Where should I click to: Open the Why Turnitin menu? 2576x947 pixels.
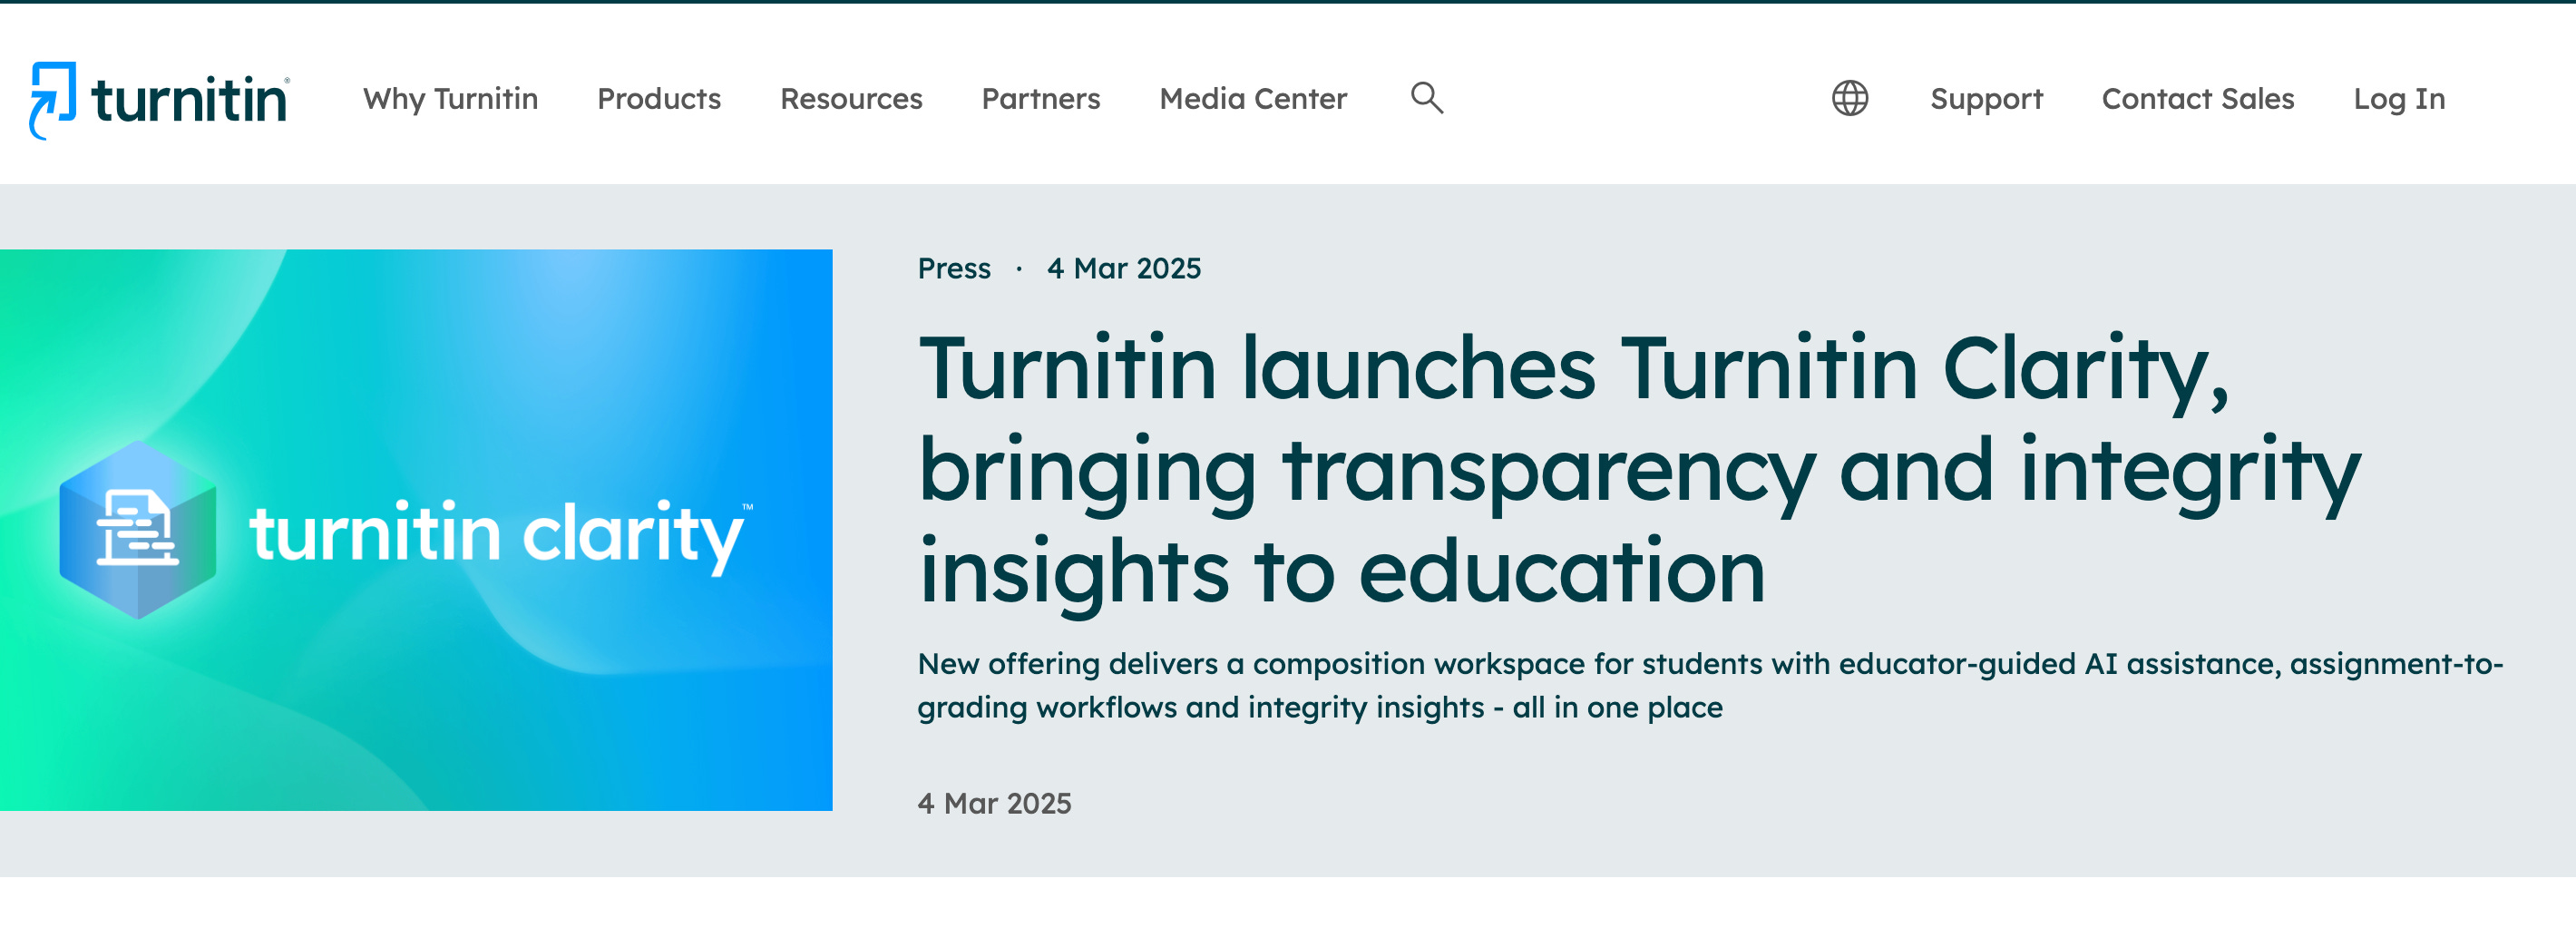[x=450, y=99]
